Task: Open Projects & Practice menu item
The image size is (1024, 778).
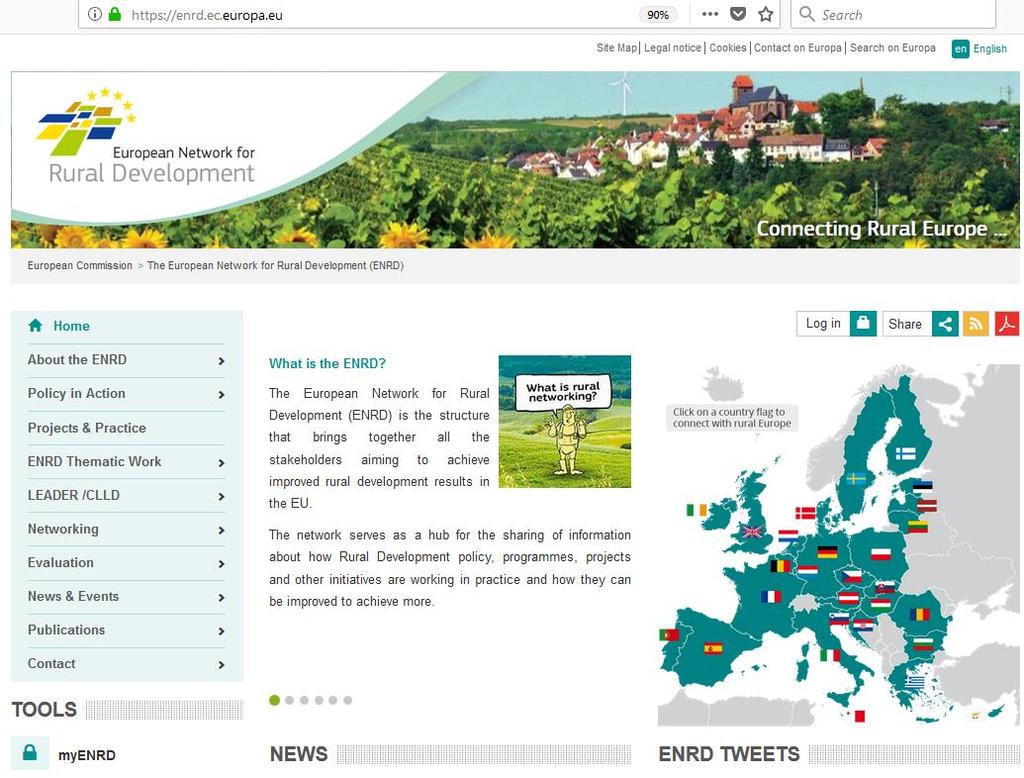Action: point(87,428)
